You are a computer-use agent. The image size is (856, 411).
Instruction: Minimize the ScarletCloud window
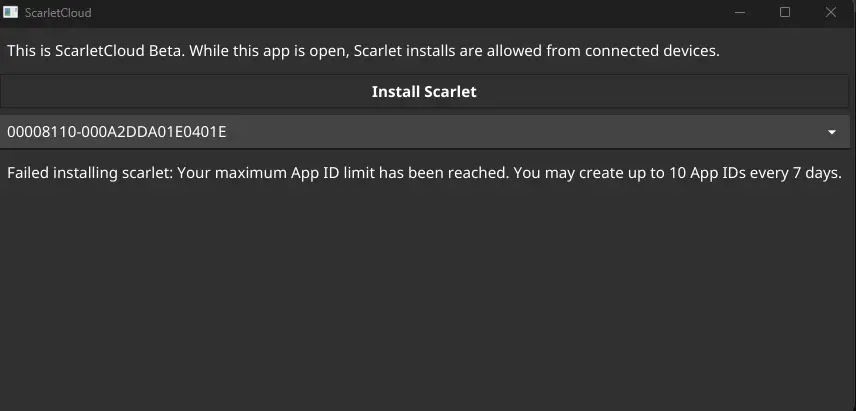739,12
